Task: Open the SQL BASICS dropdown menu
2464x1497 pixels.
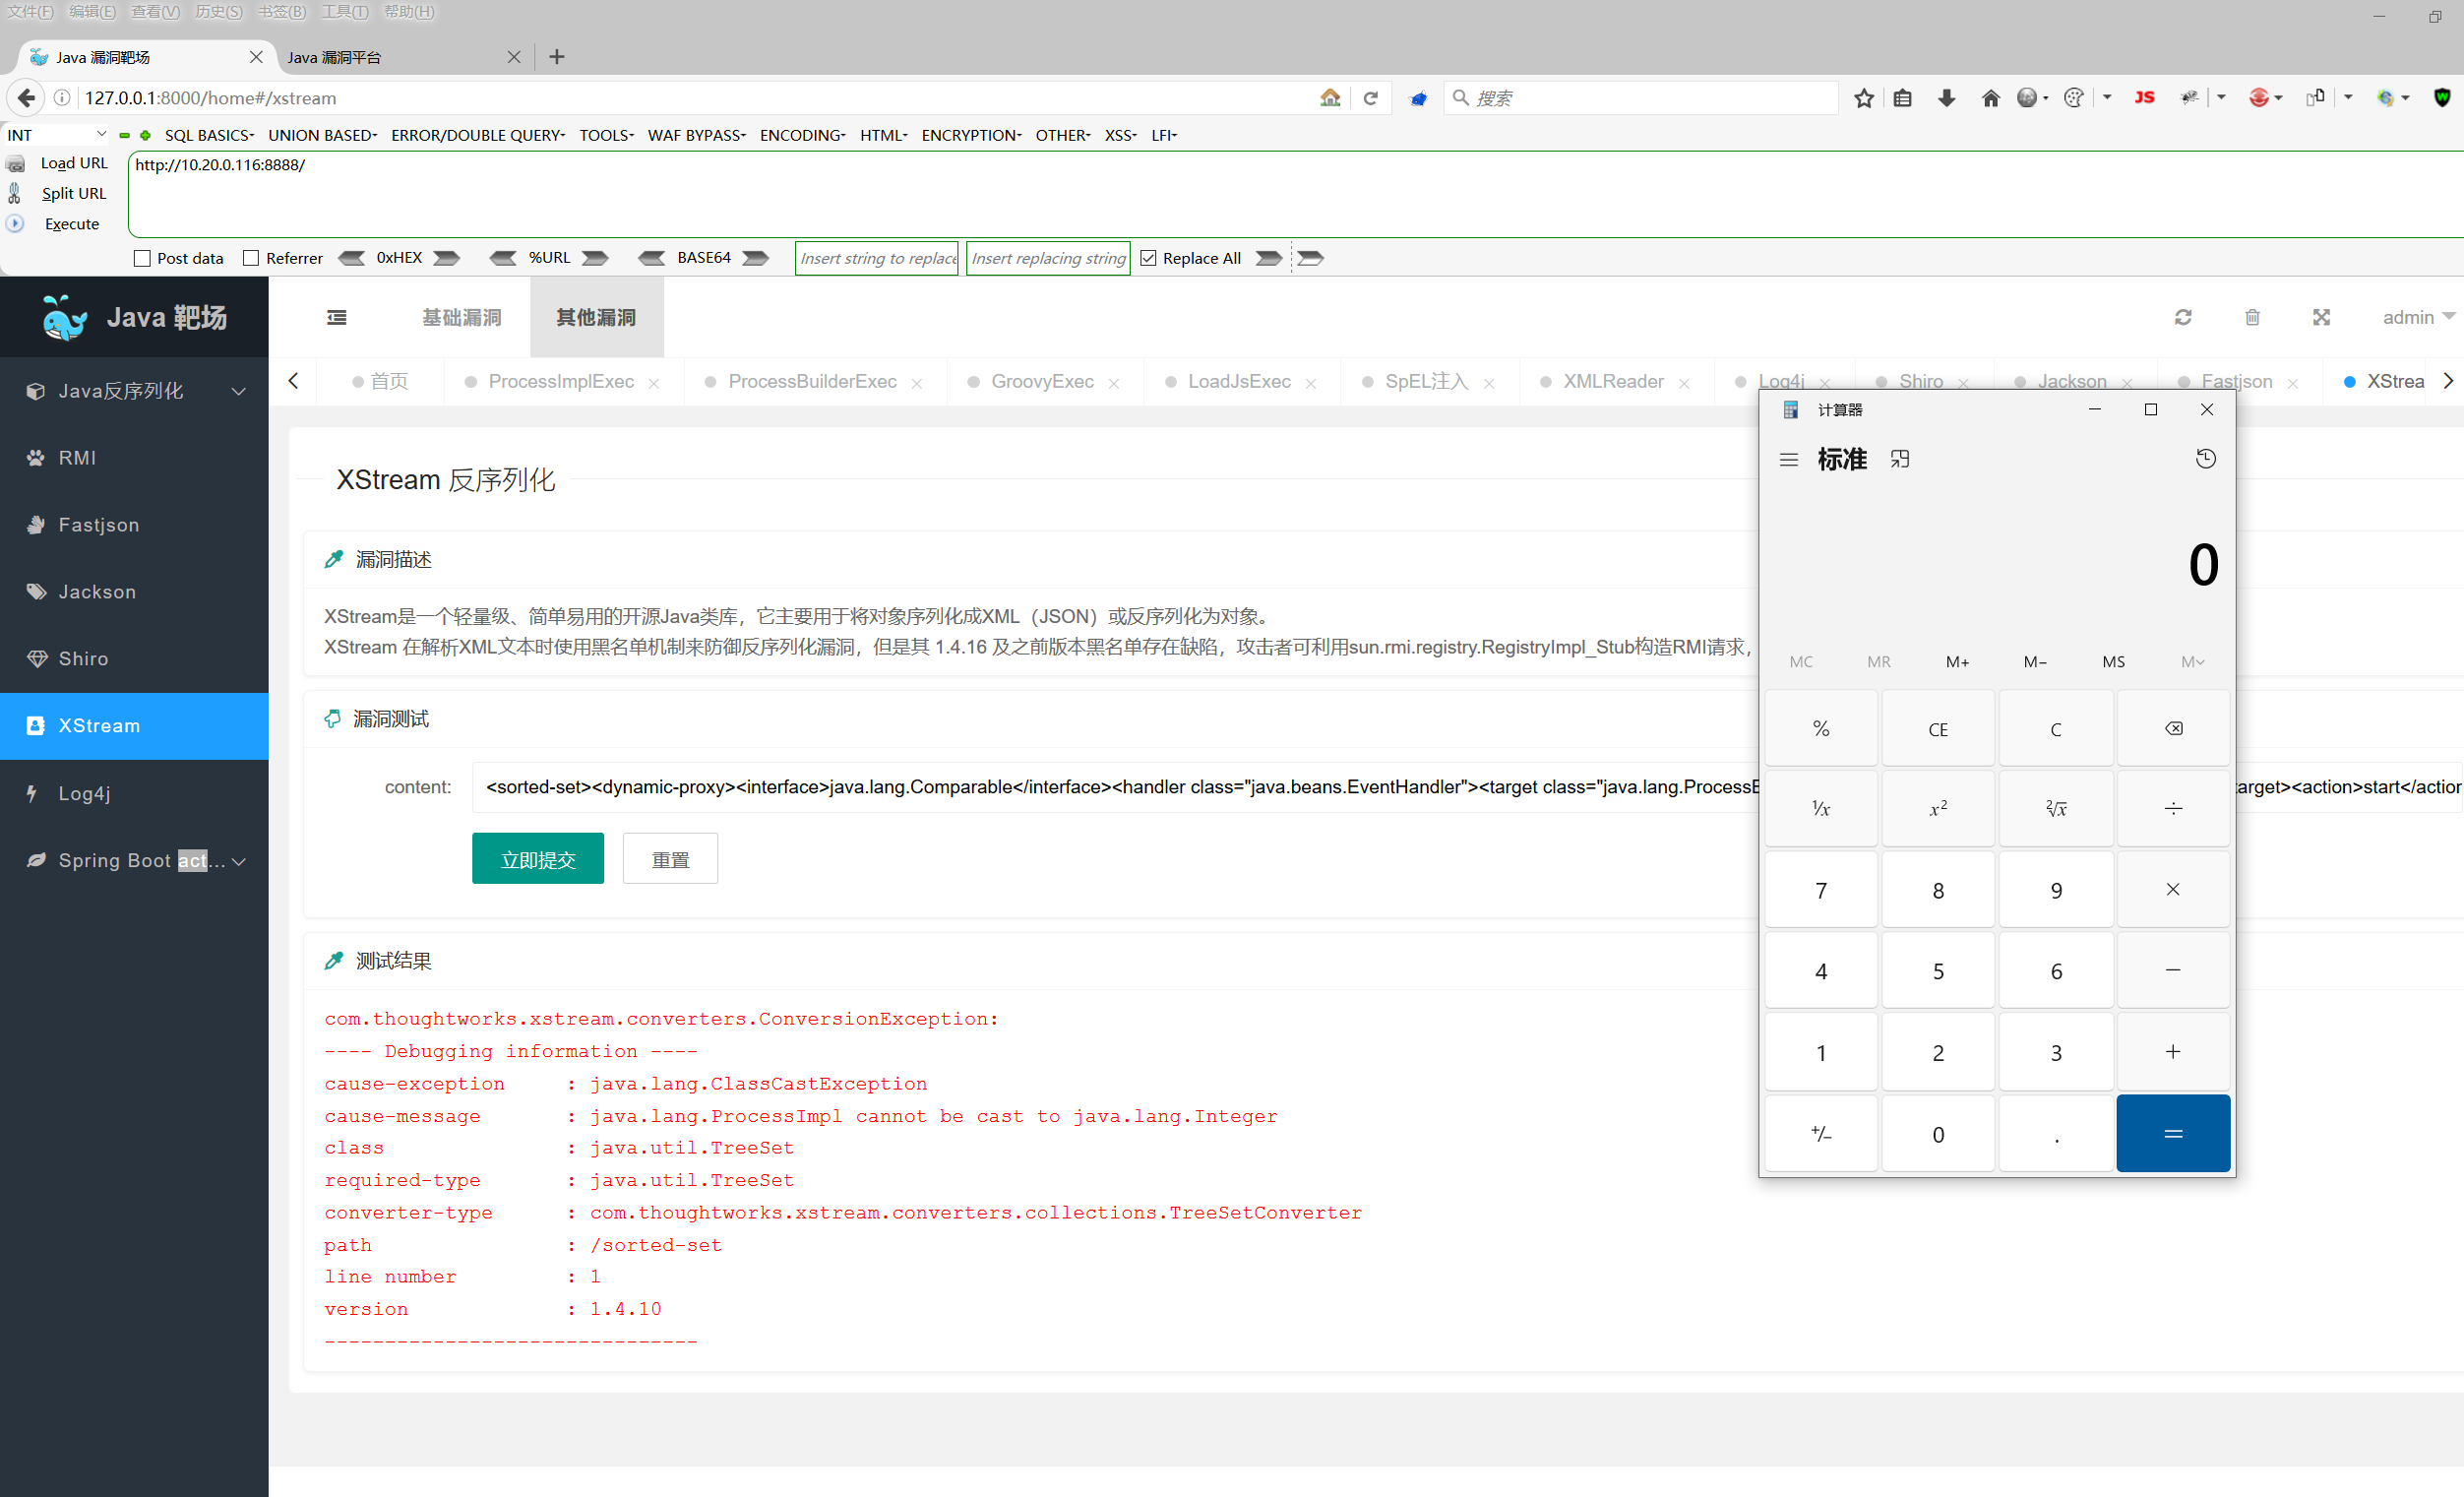Action: [209, 135]
